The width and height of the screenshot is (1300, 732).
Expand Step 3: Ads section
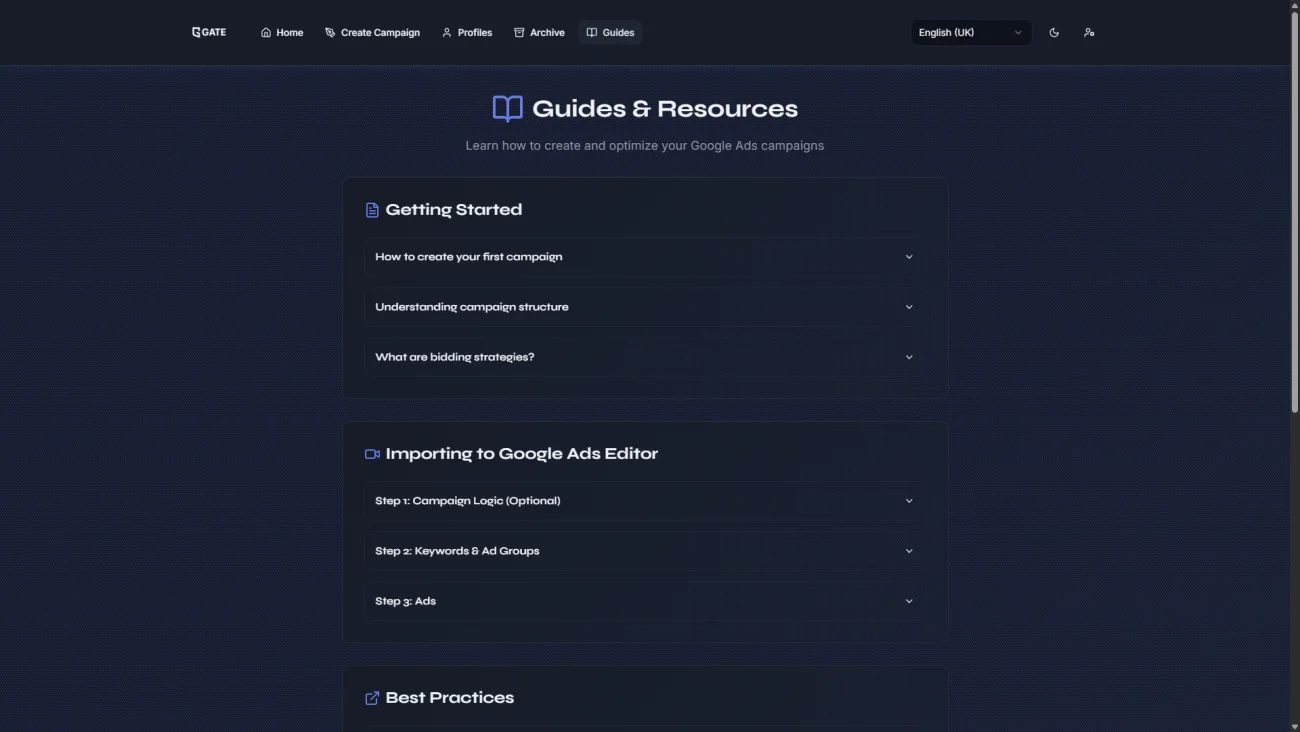tap(644, 601)
